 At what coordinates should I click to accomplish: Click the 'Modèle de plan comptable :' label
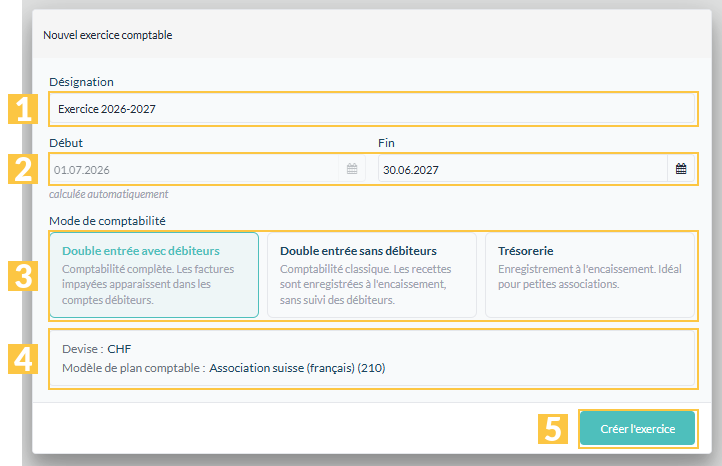click(134, 368)
